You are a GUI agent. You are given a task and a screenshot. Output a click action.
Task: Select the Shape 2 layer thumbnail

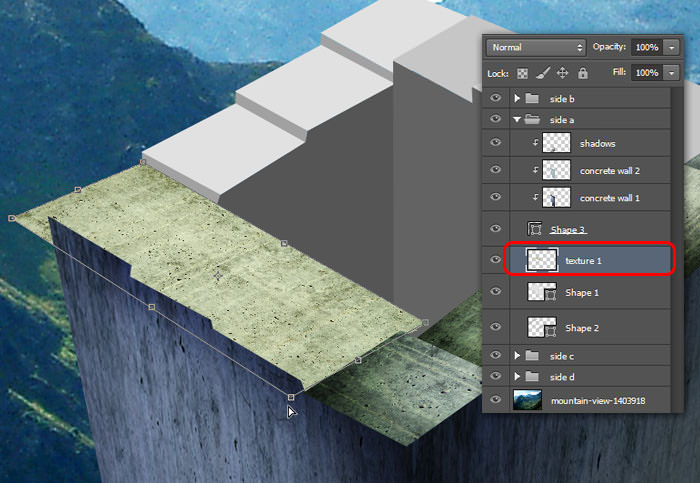pyautogui.click(x=542, y=328)
